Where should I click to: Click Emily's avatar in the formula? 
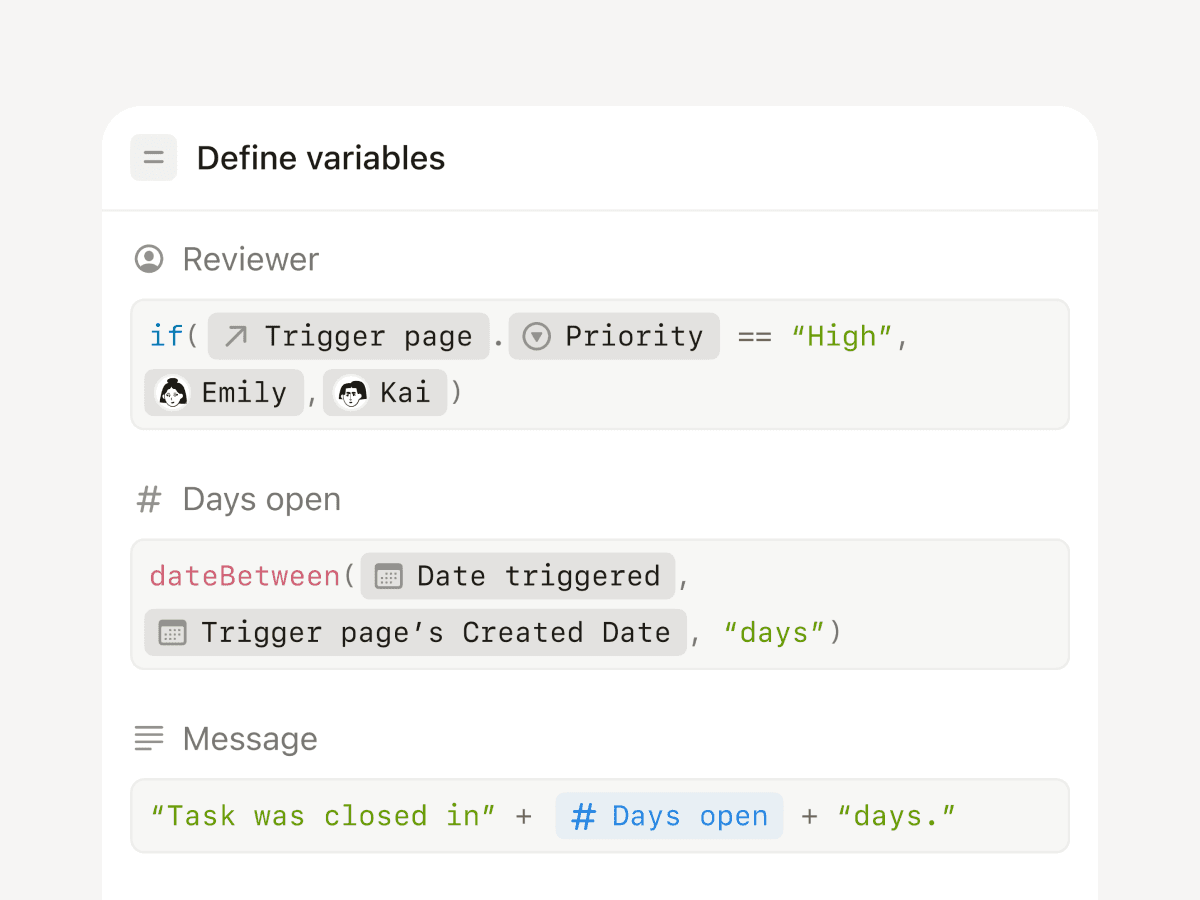[x=173, y=393]
